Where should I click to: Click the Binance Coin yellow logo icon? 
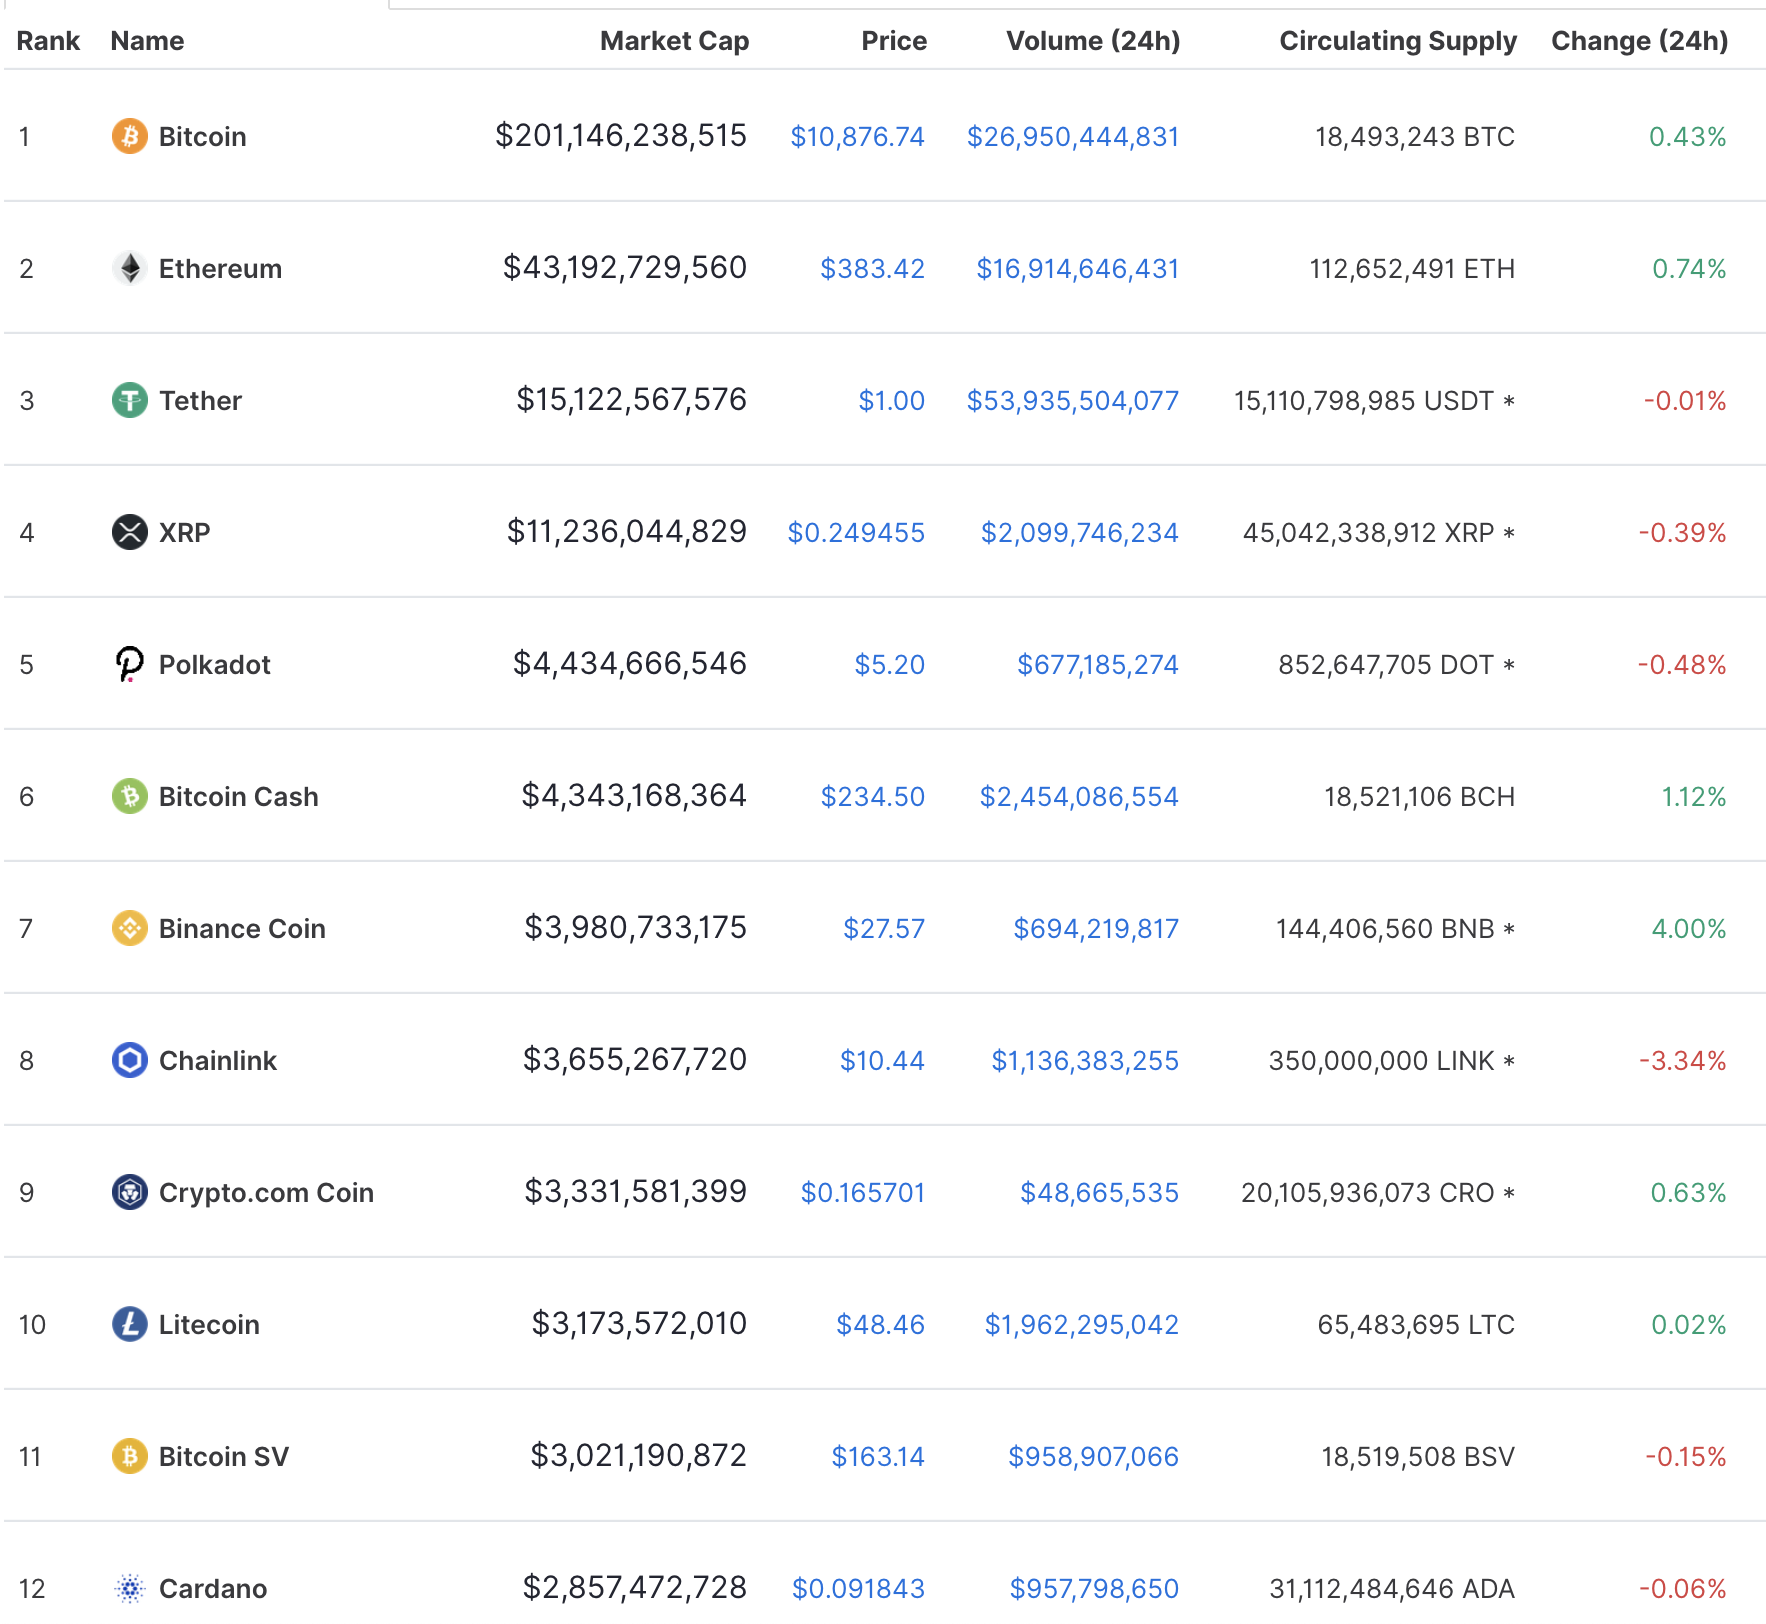coord(129,928)
